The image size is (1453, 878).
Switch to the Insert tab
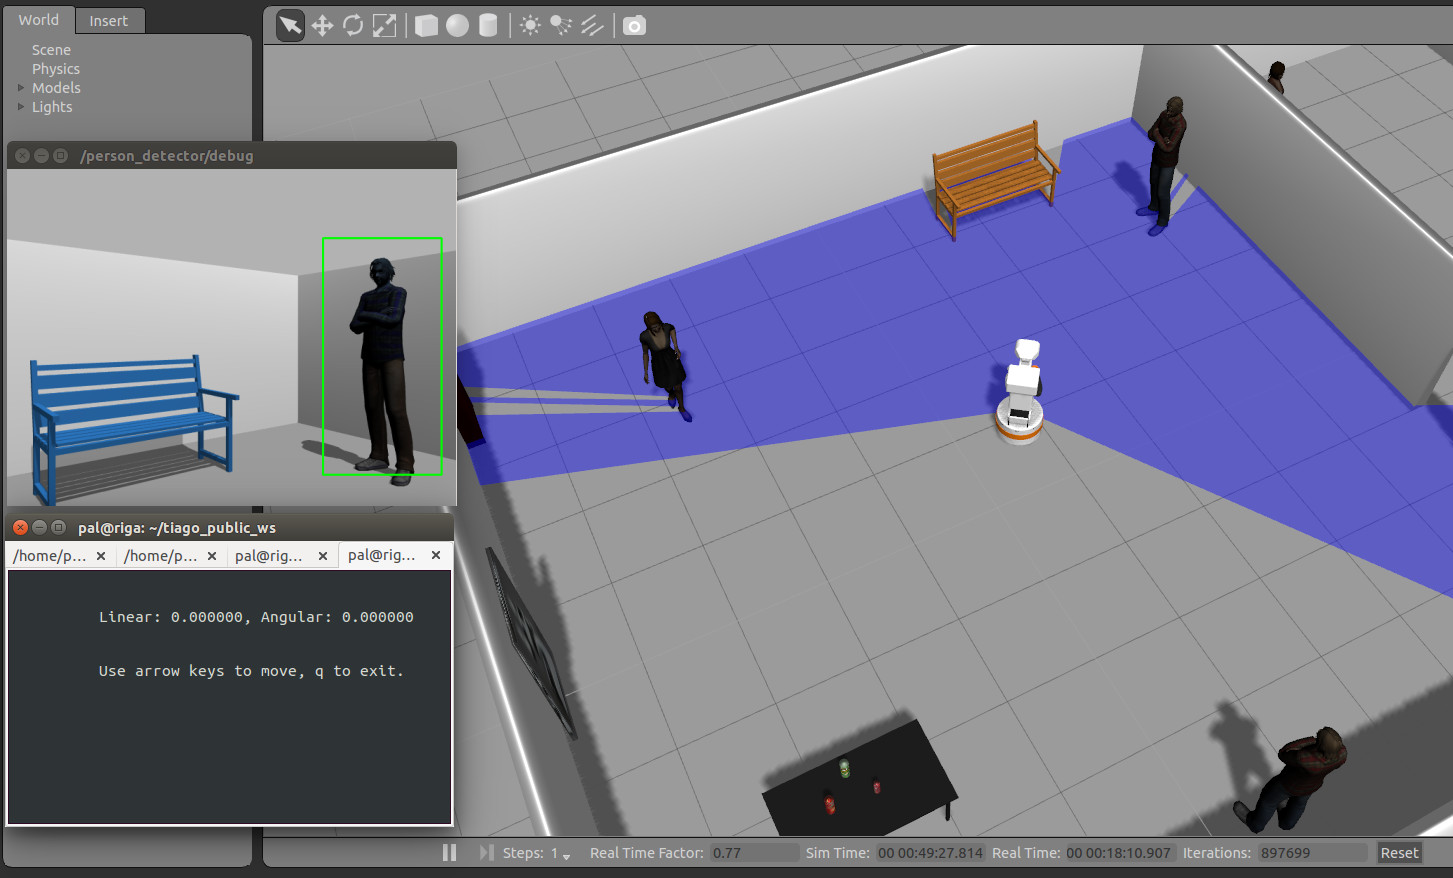pos(108,21)
